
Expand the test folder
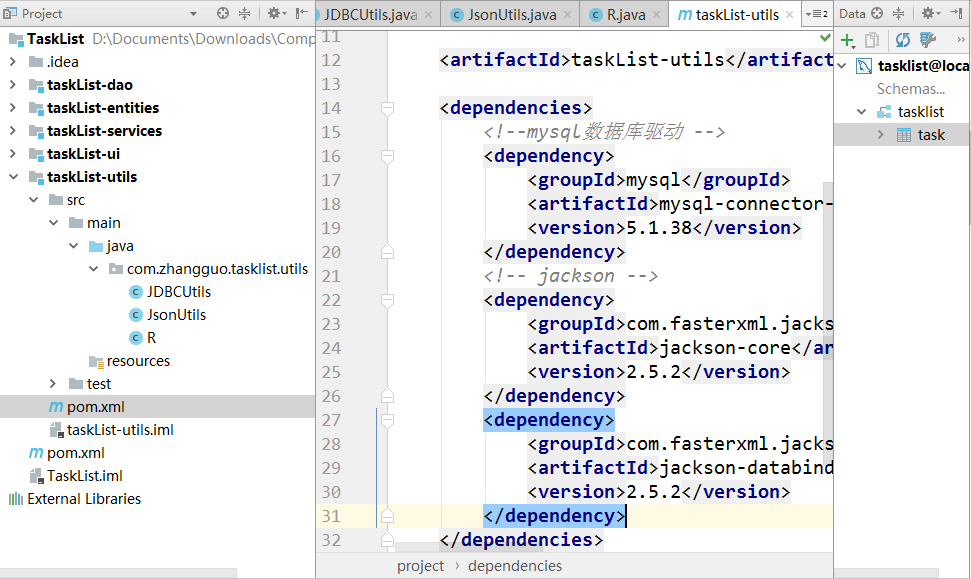53,383
